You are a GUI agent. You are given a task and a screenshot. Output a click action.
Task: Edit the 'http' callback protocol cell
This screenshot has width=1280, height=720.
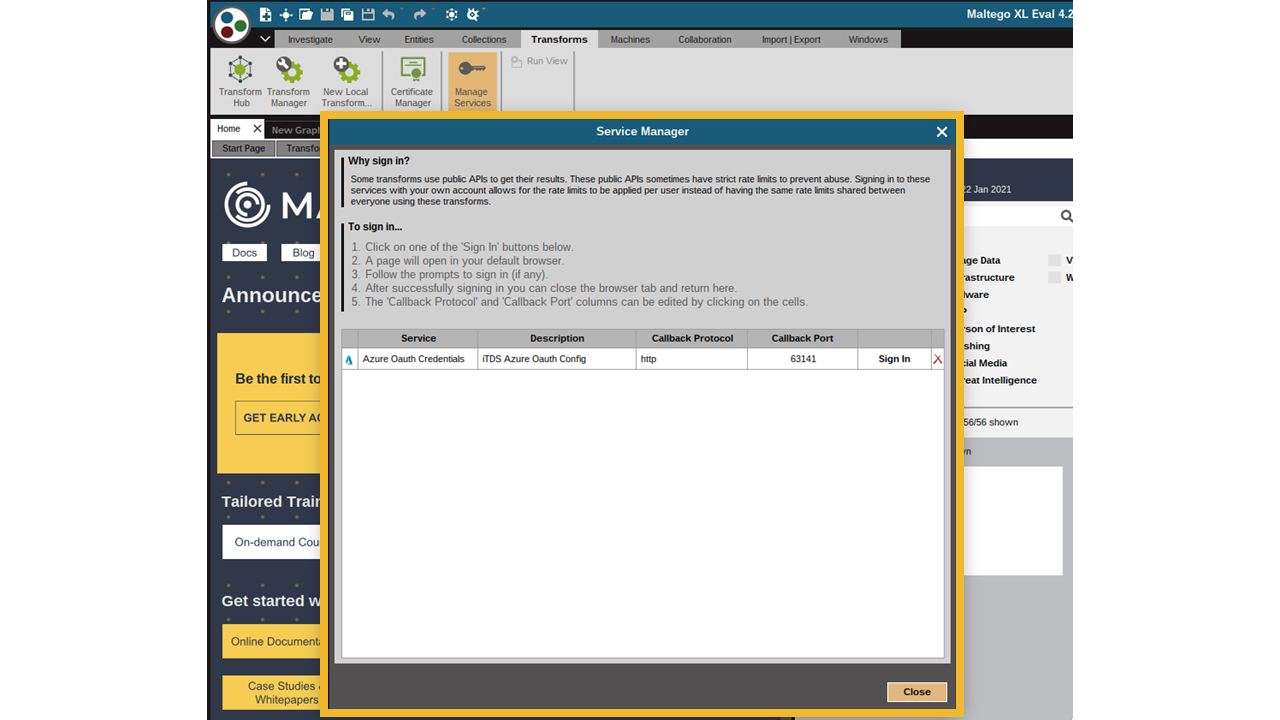coord(692,359)
